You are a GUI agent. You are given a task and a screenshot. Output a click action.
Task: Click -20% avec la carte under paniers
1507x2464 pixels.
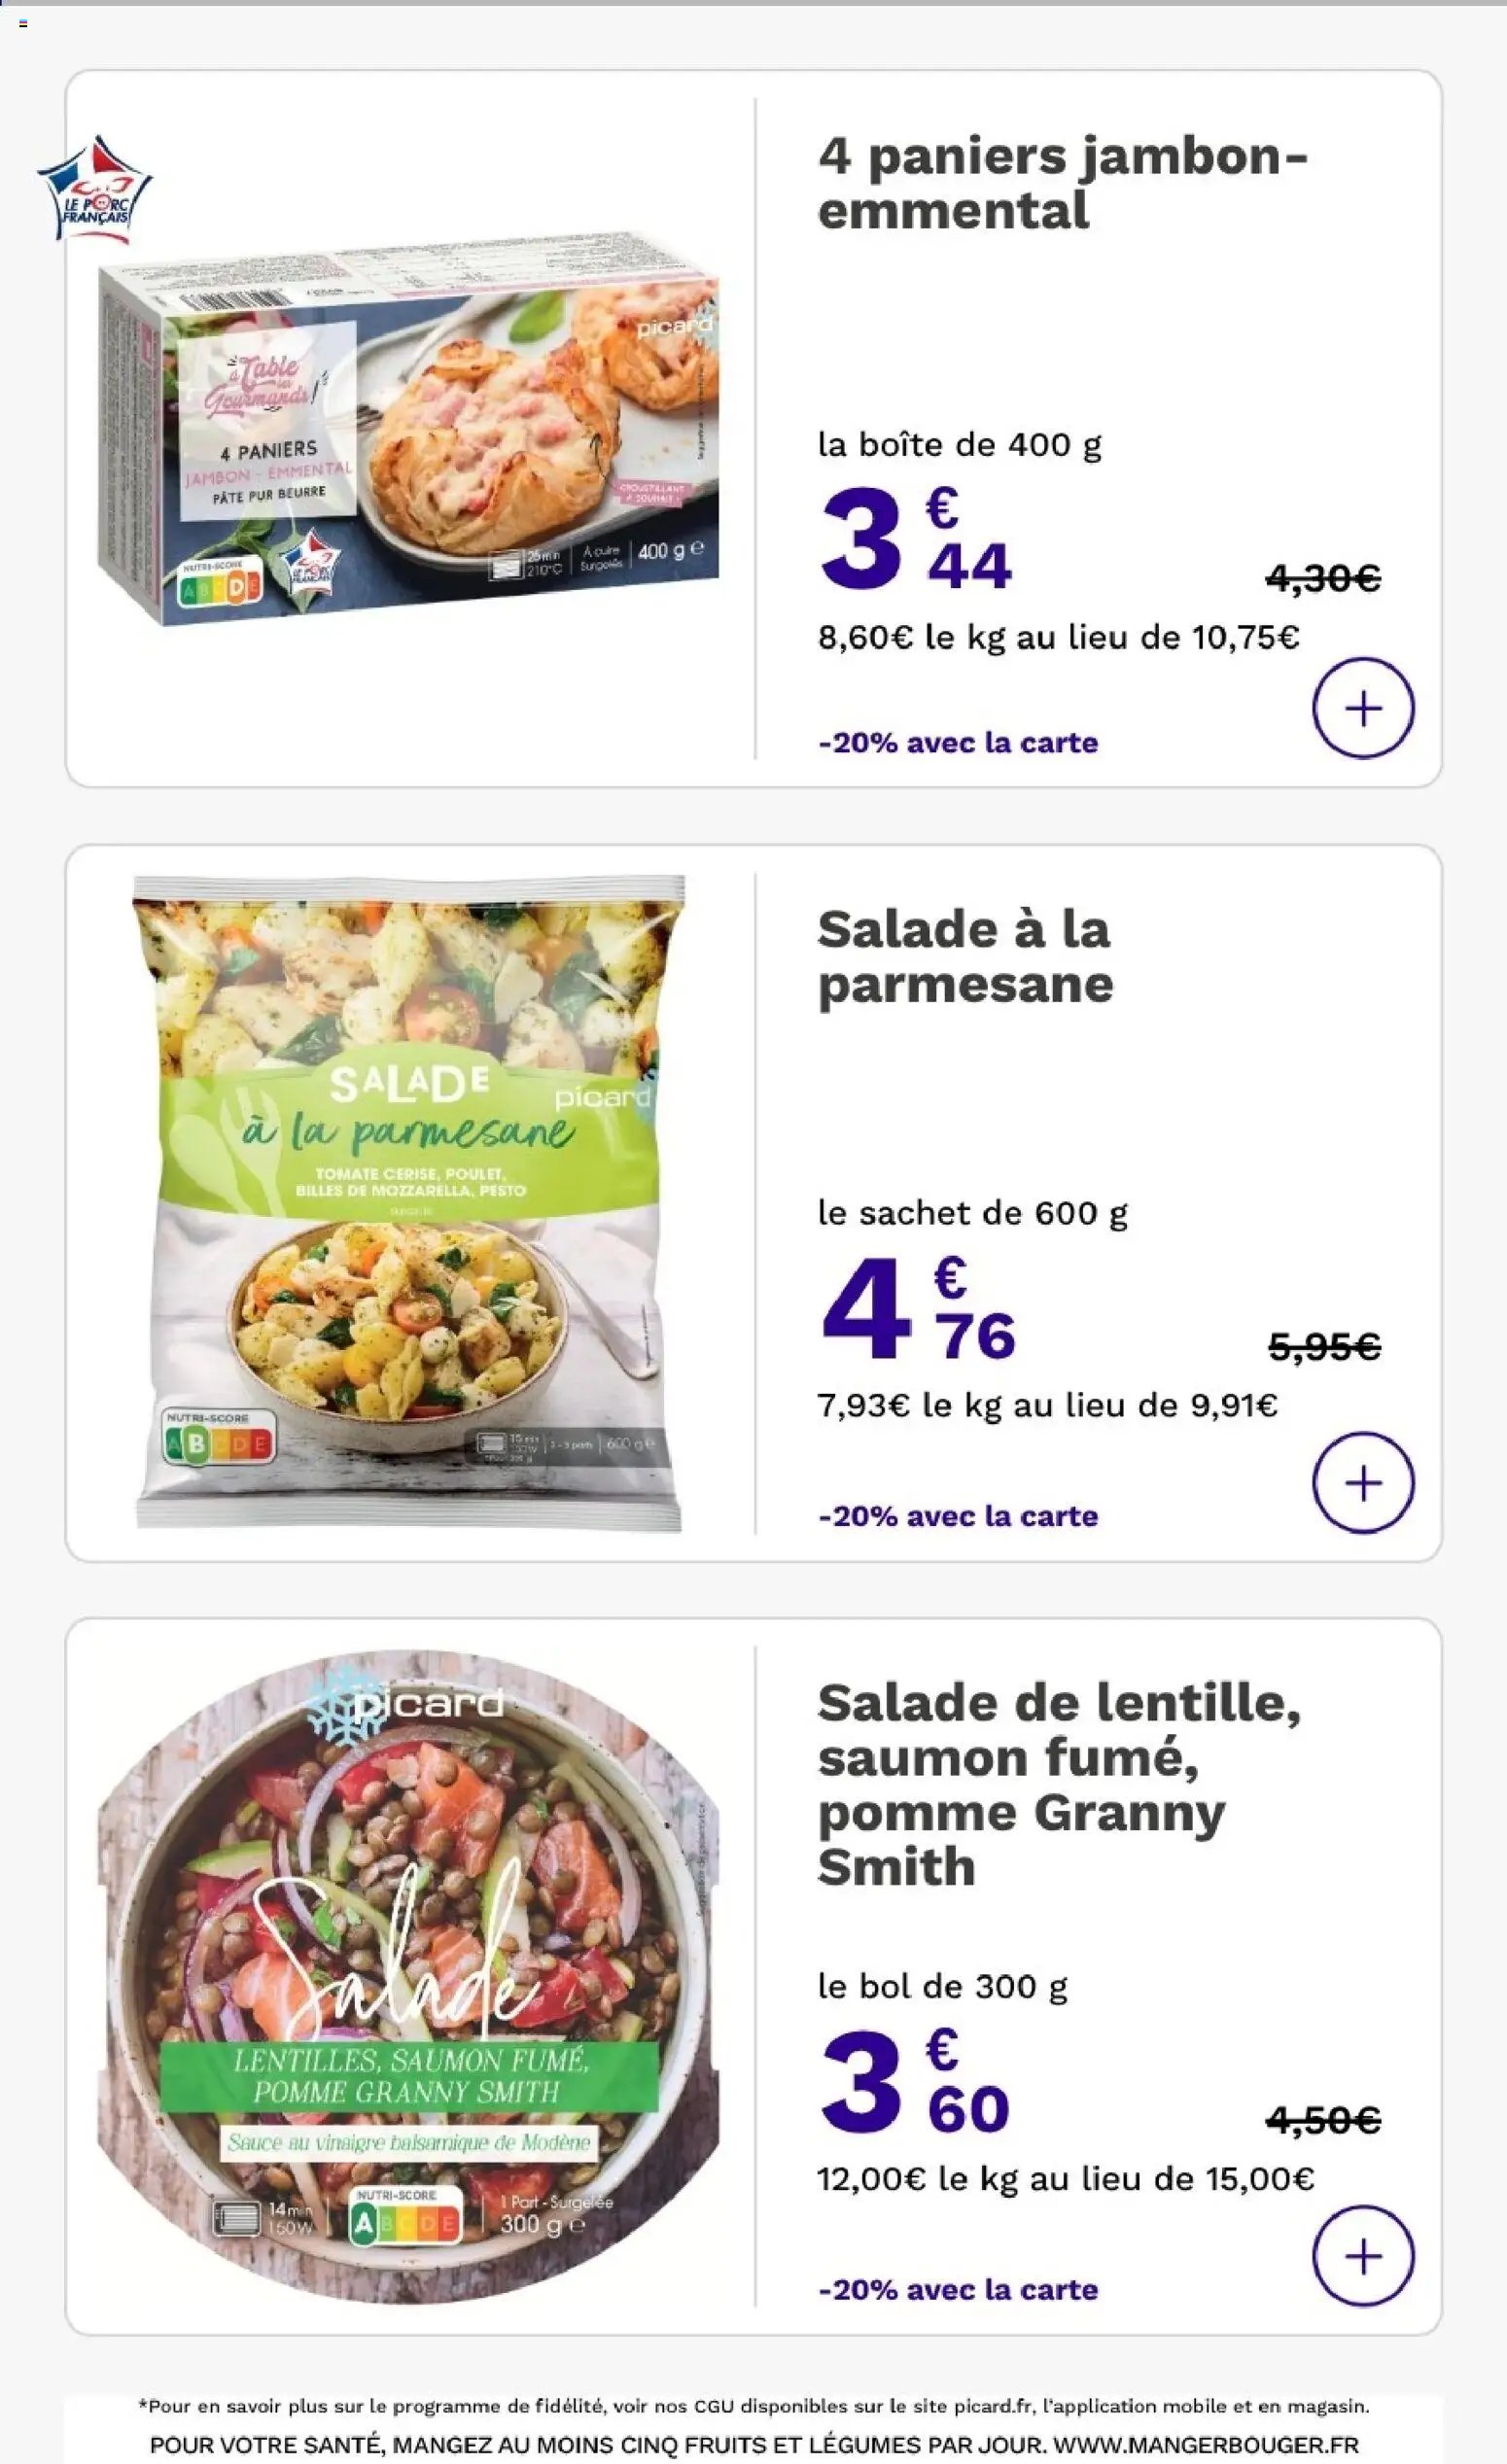pyautogui.click(x=958, y=743)
